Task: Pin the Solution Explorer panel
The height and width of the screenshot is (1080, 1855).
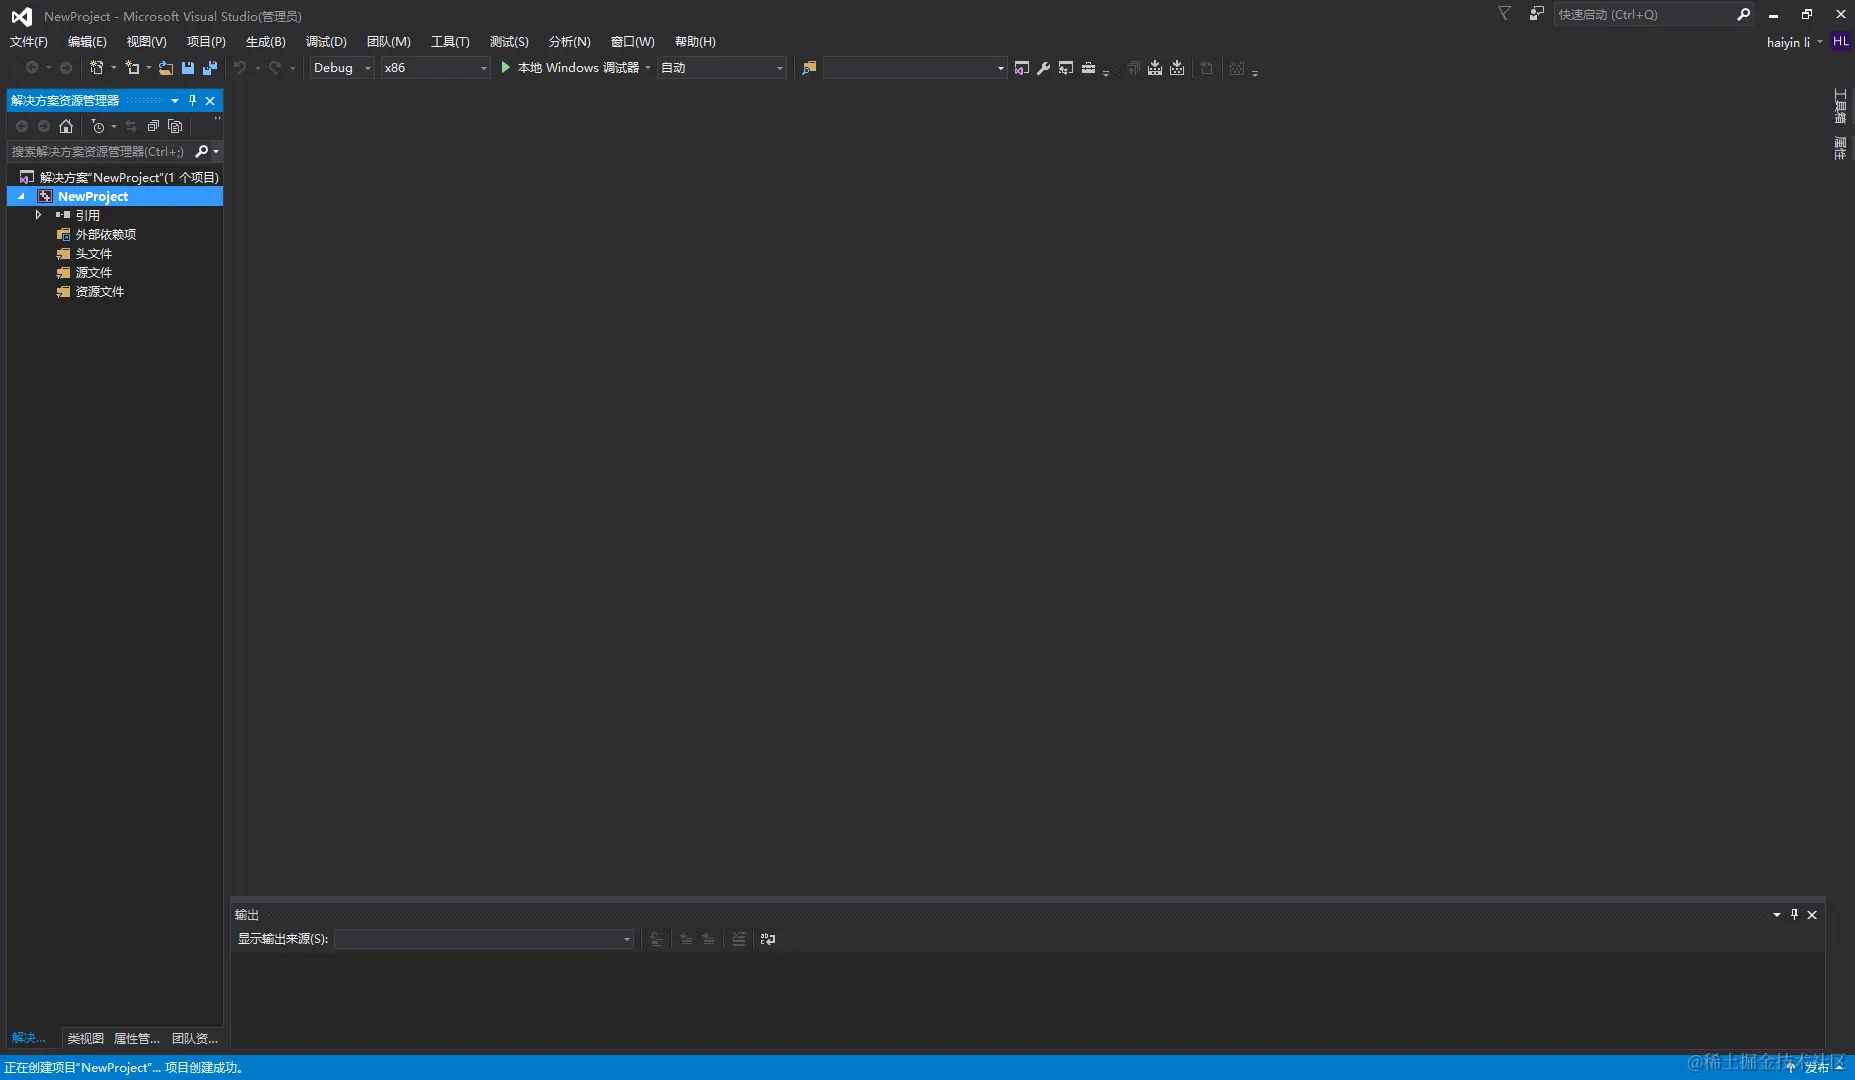Action: click(x=192, y=100)
